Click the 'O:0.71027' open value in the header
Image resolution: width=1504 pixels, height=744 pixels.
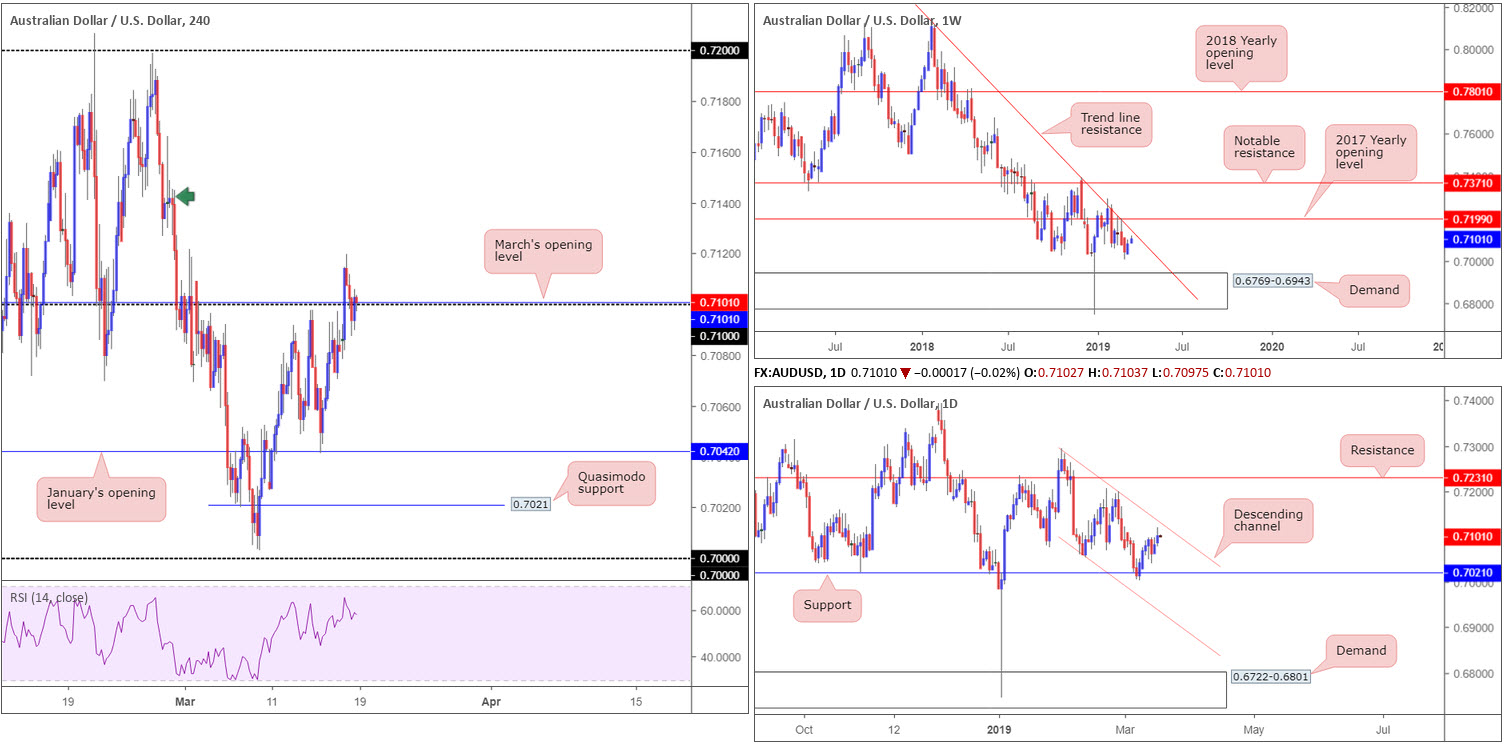[1053, 372]
